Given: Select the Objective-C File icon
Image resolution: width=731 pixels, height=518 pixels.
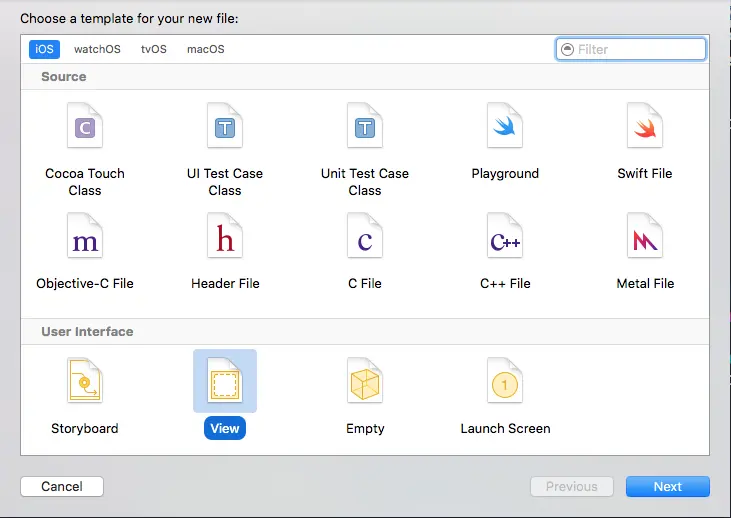Looking at the screenshot, I should click(x=85, y=235).
